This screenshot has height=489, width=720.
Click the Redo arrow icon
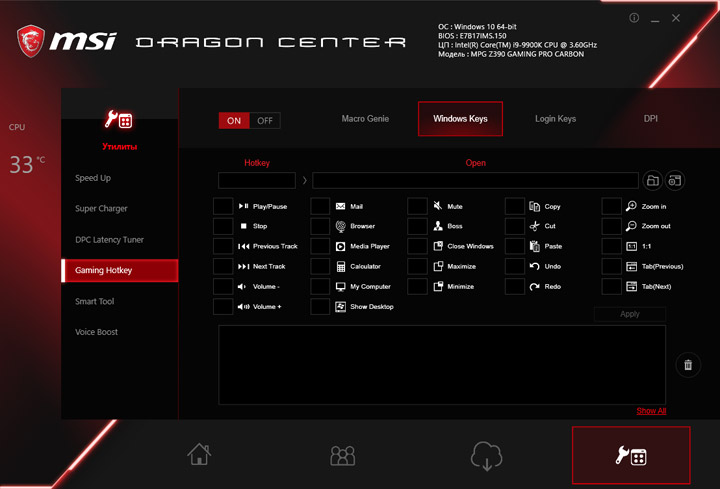pyautogui.click(x=534, y=287)
